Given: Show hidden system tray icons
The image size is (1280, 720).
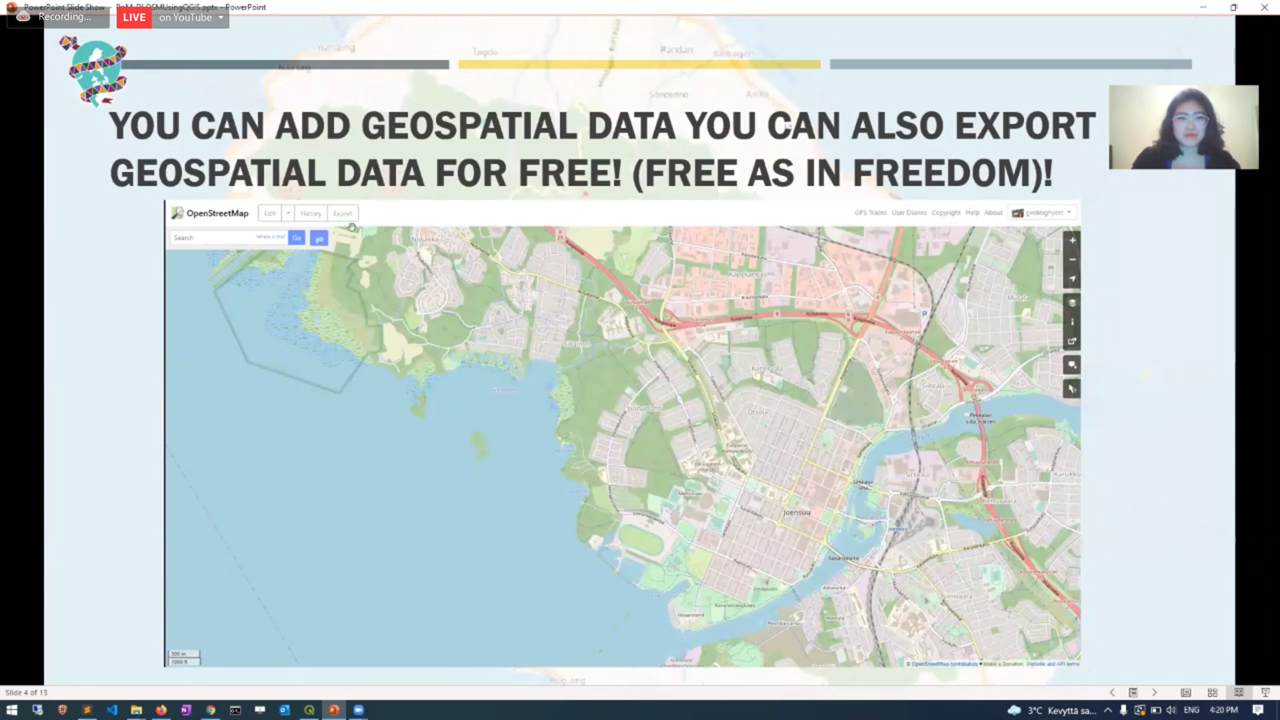Looking at the screenshot, I should [x=1108, y=710].
